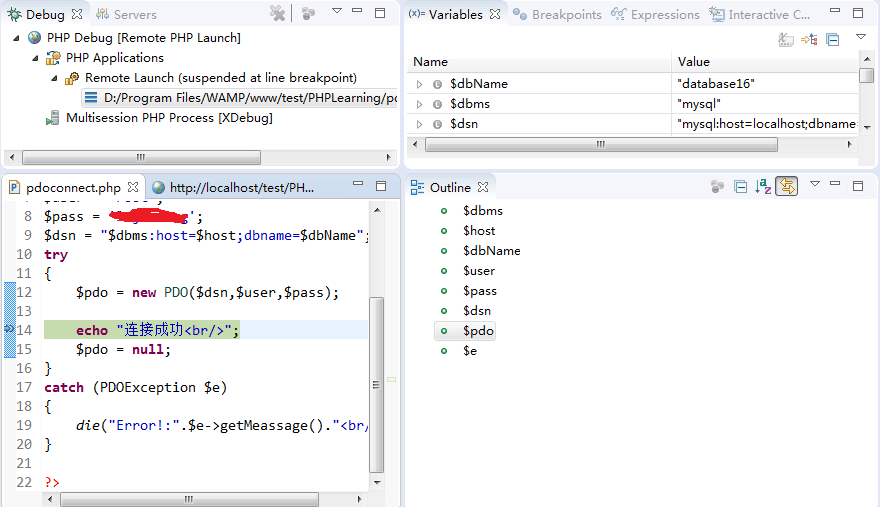The width and height of the screenshot is (880, 507).
Task: Open the Outline view menu dropdown
Action: (815, 185)
